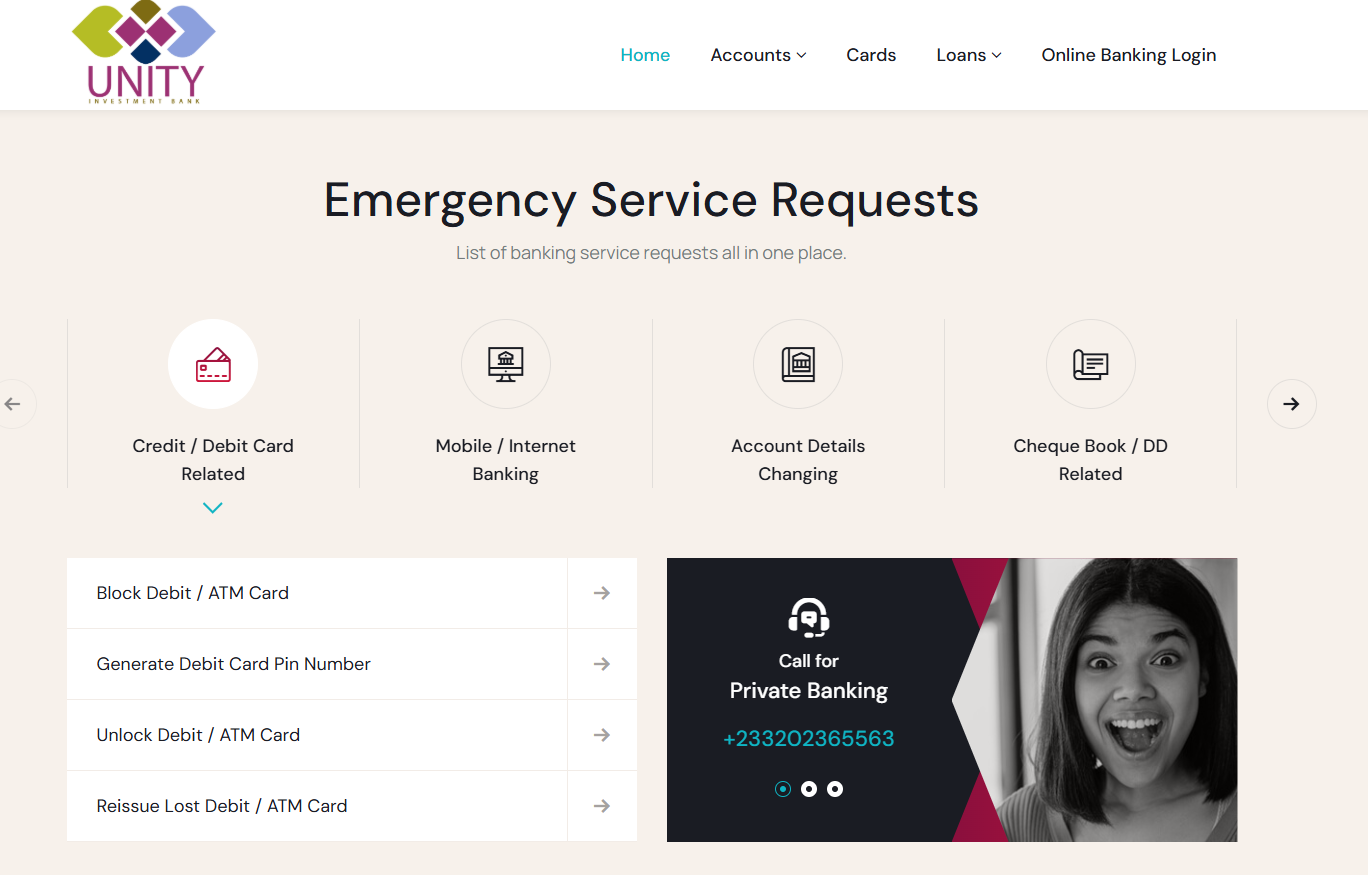Open Reissue Lost Debit / ATM Card row
The width and height of the screenshot is (1368, 875).
[x=352, y=806]
